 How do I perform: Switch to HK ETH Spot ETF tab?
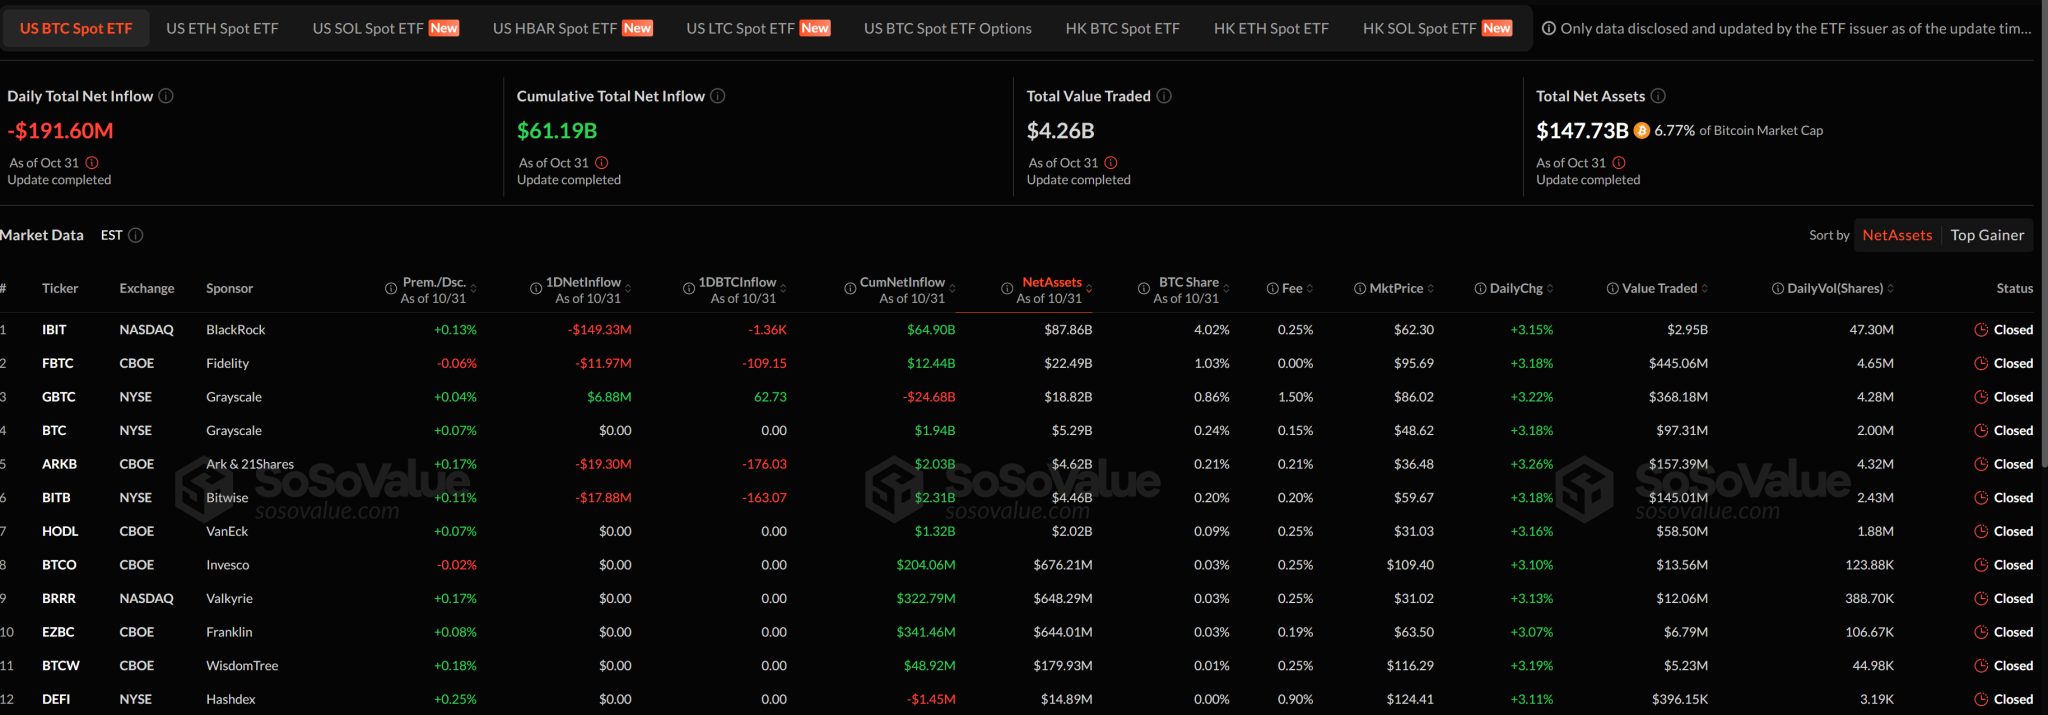(1271, 28)
